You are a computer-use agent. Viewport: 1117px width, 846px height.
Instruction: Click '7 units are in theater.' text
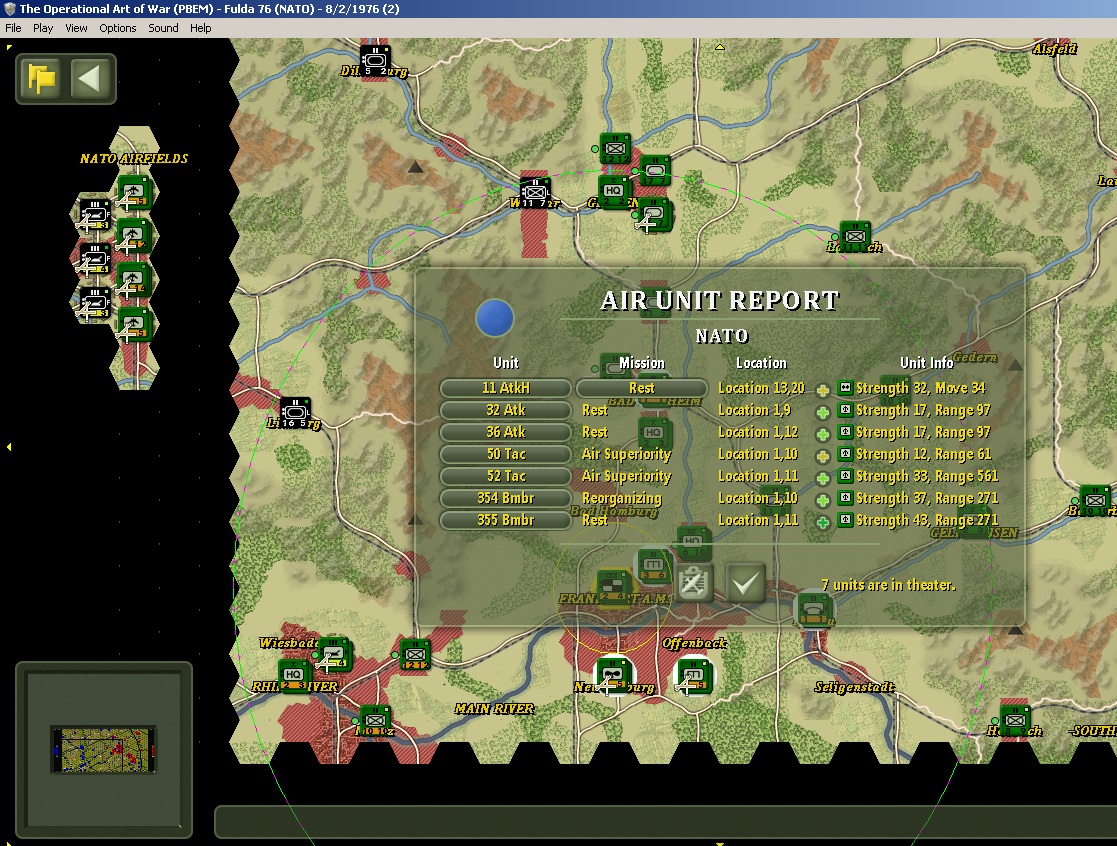pos(888,585)
